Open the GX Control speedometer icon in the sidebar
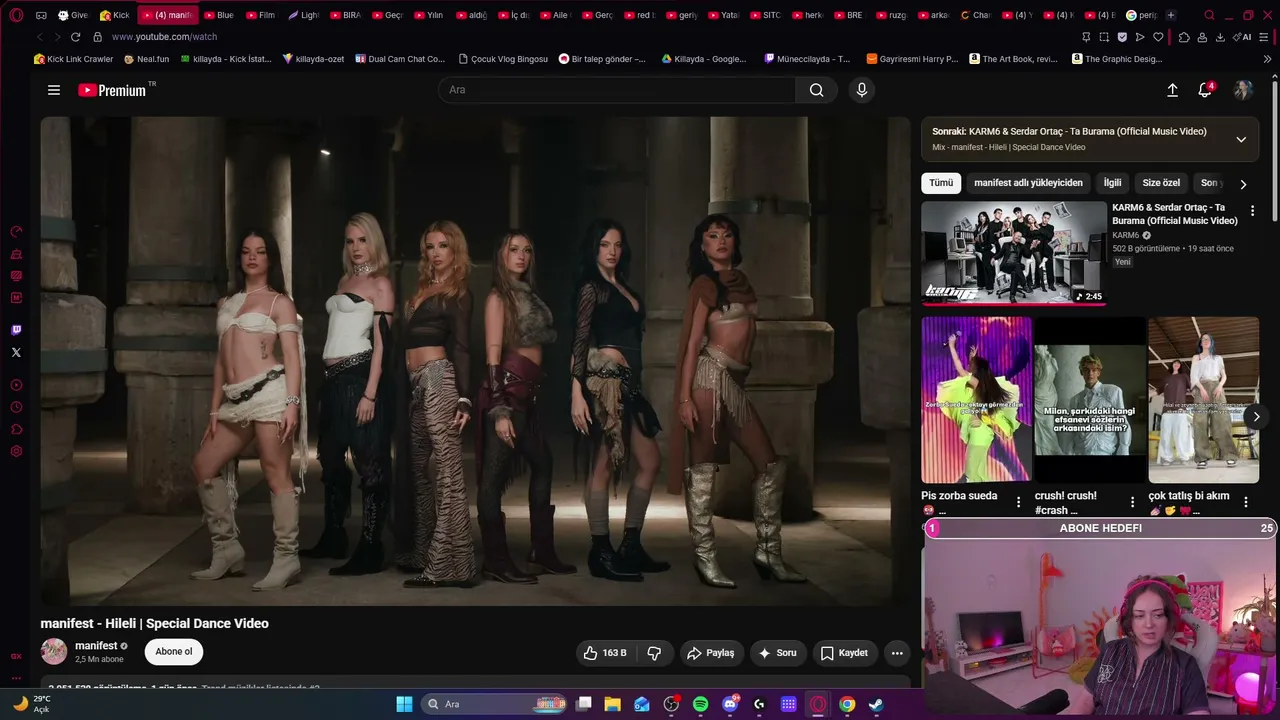The height and width of the screenshot is (720, 1280). pos(16,231)
